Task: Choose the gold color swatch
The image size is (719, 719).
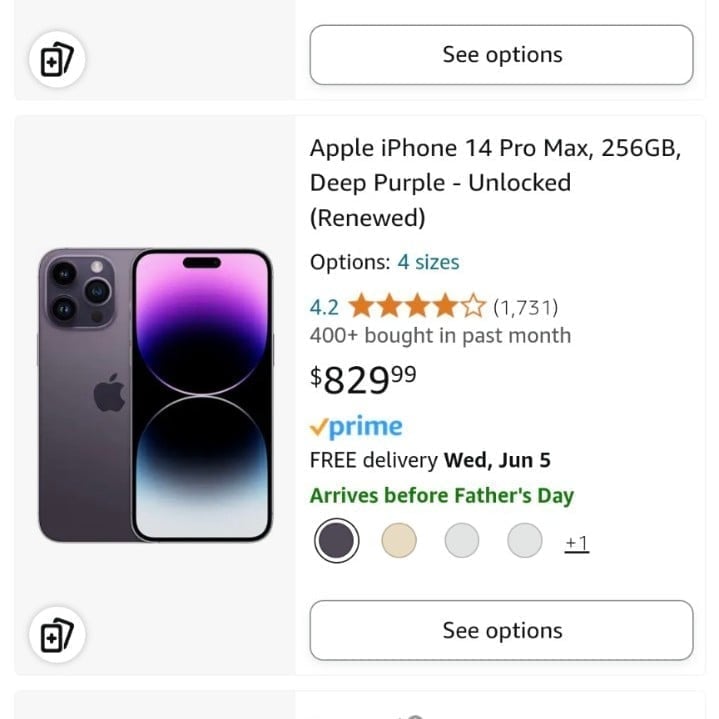Action: pyautogui.click(x=399, y=542)
